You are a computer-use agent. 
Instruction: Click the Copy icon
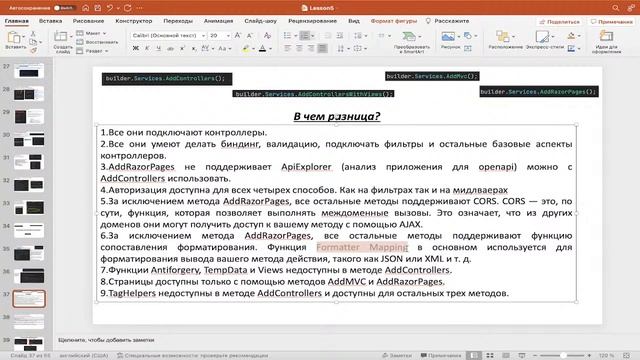(33, 42)
